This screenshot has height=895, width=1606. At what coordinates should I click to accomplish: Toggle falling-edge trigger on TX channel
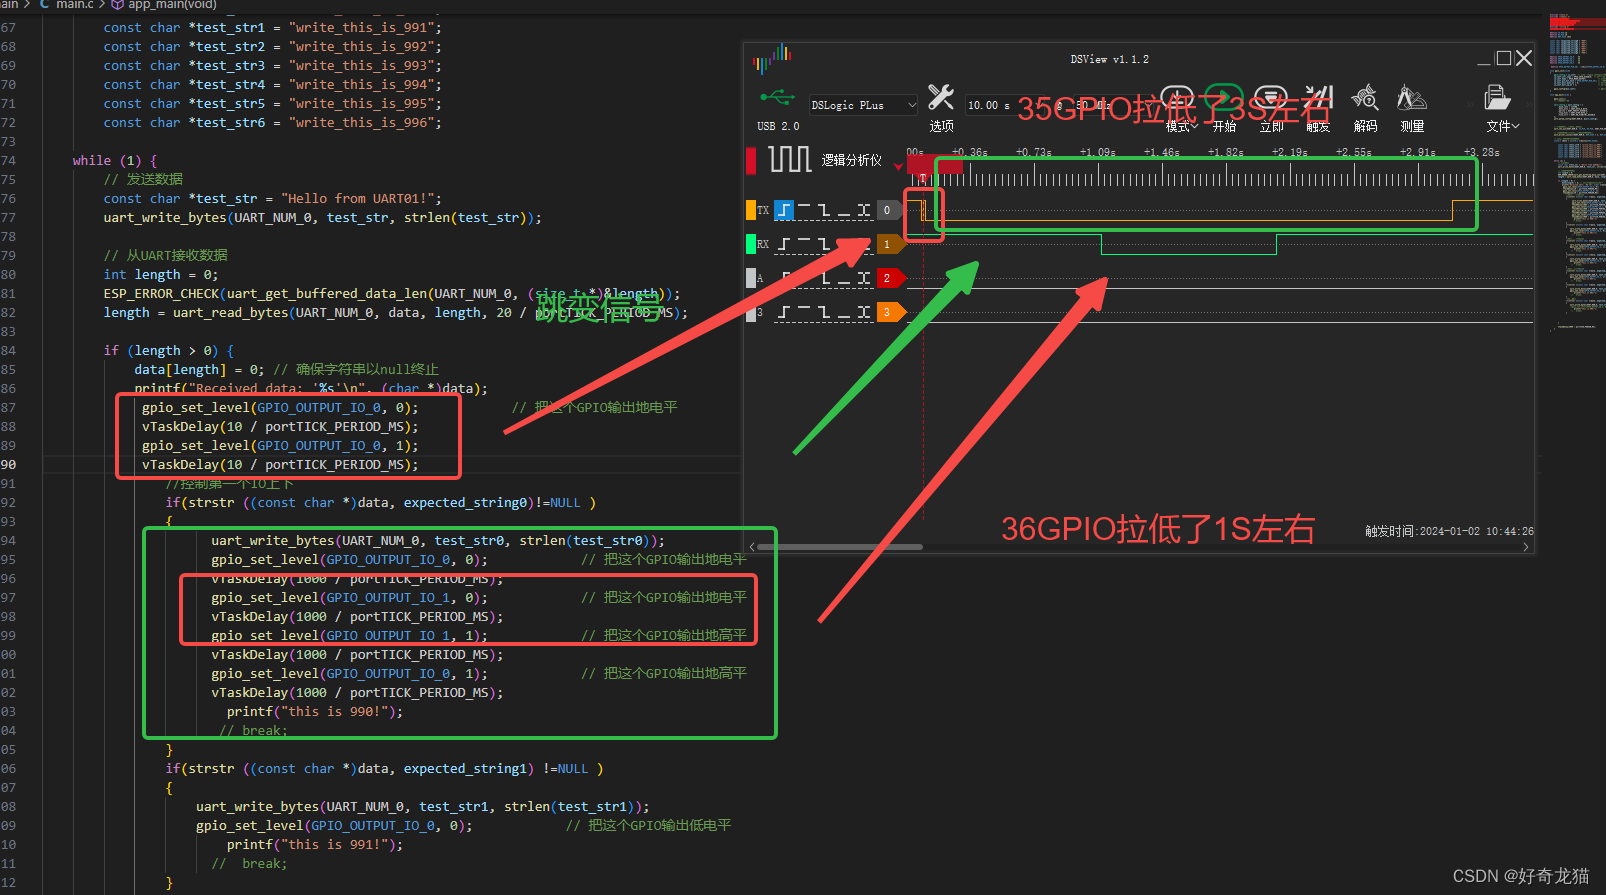(824, 210)
